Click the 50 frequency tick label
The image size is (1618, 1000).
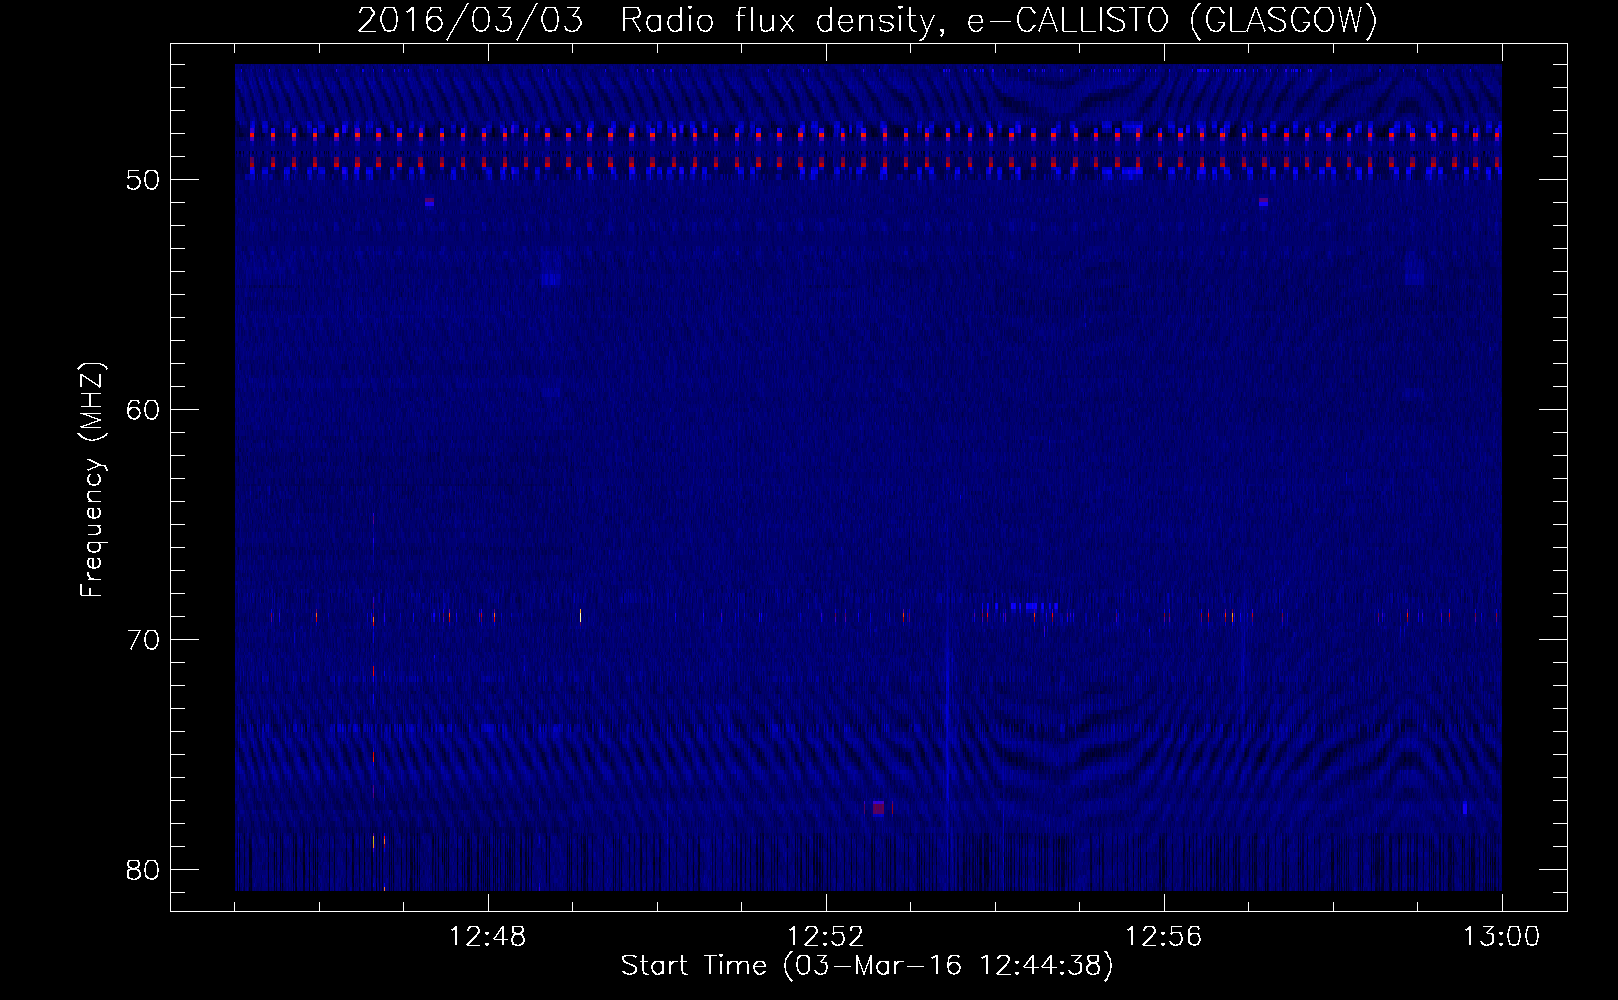tap(144, 180)
